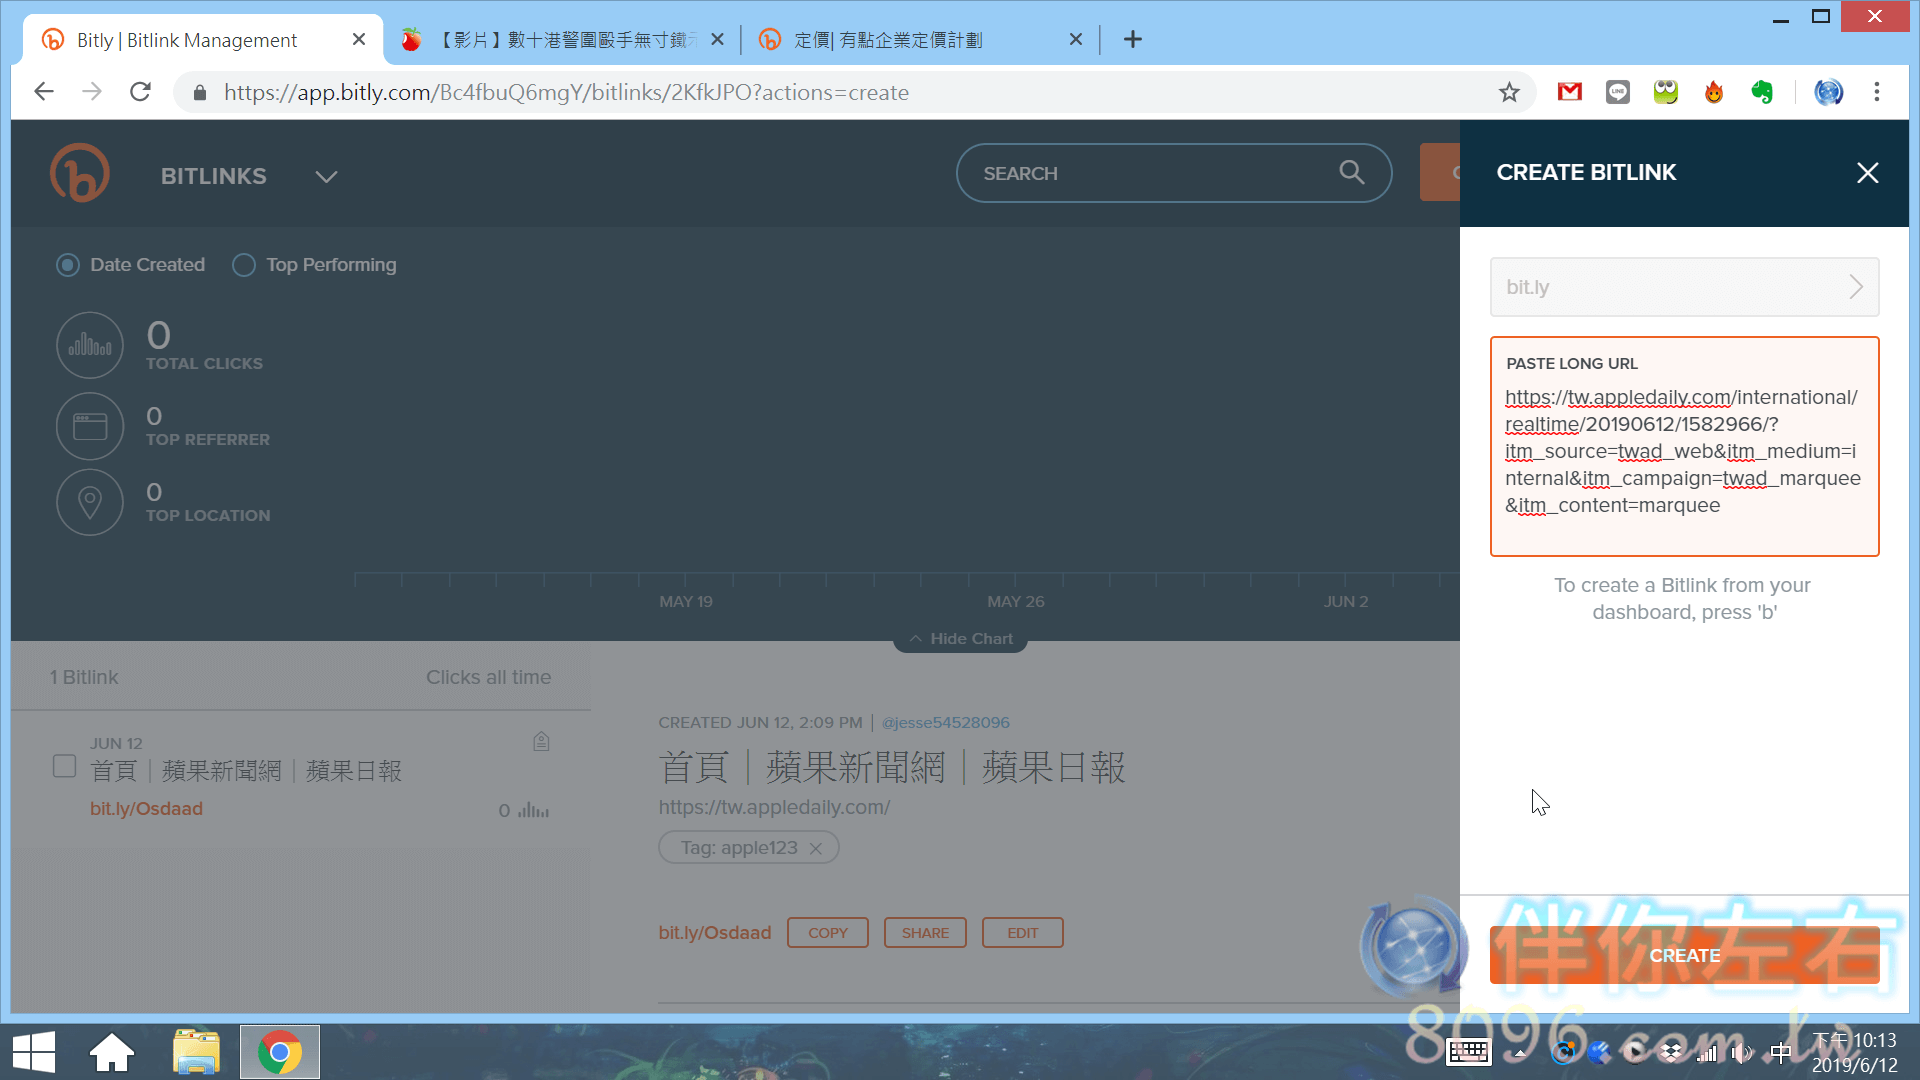Close the Bitly Bitlink Management tab
The image size is (1920, 1080).
[359, 40]
